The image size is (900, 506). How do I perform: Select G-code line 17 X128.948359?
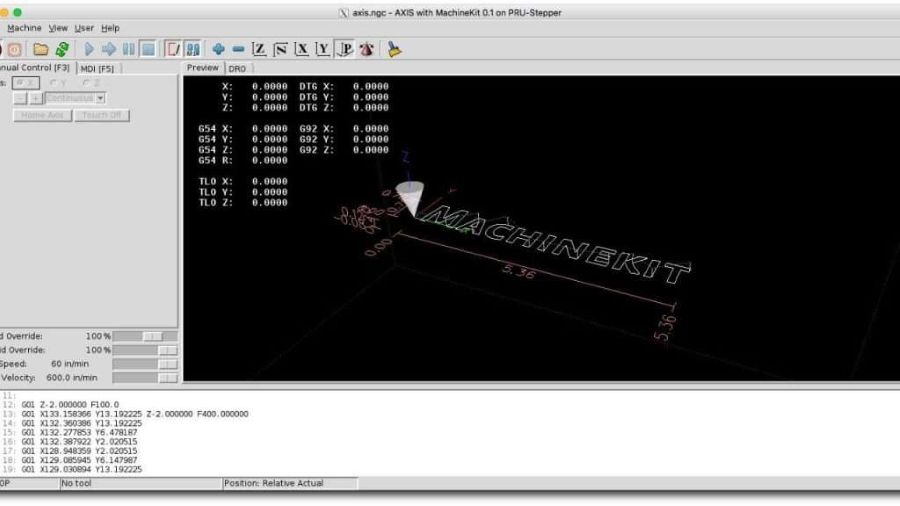79,450
